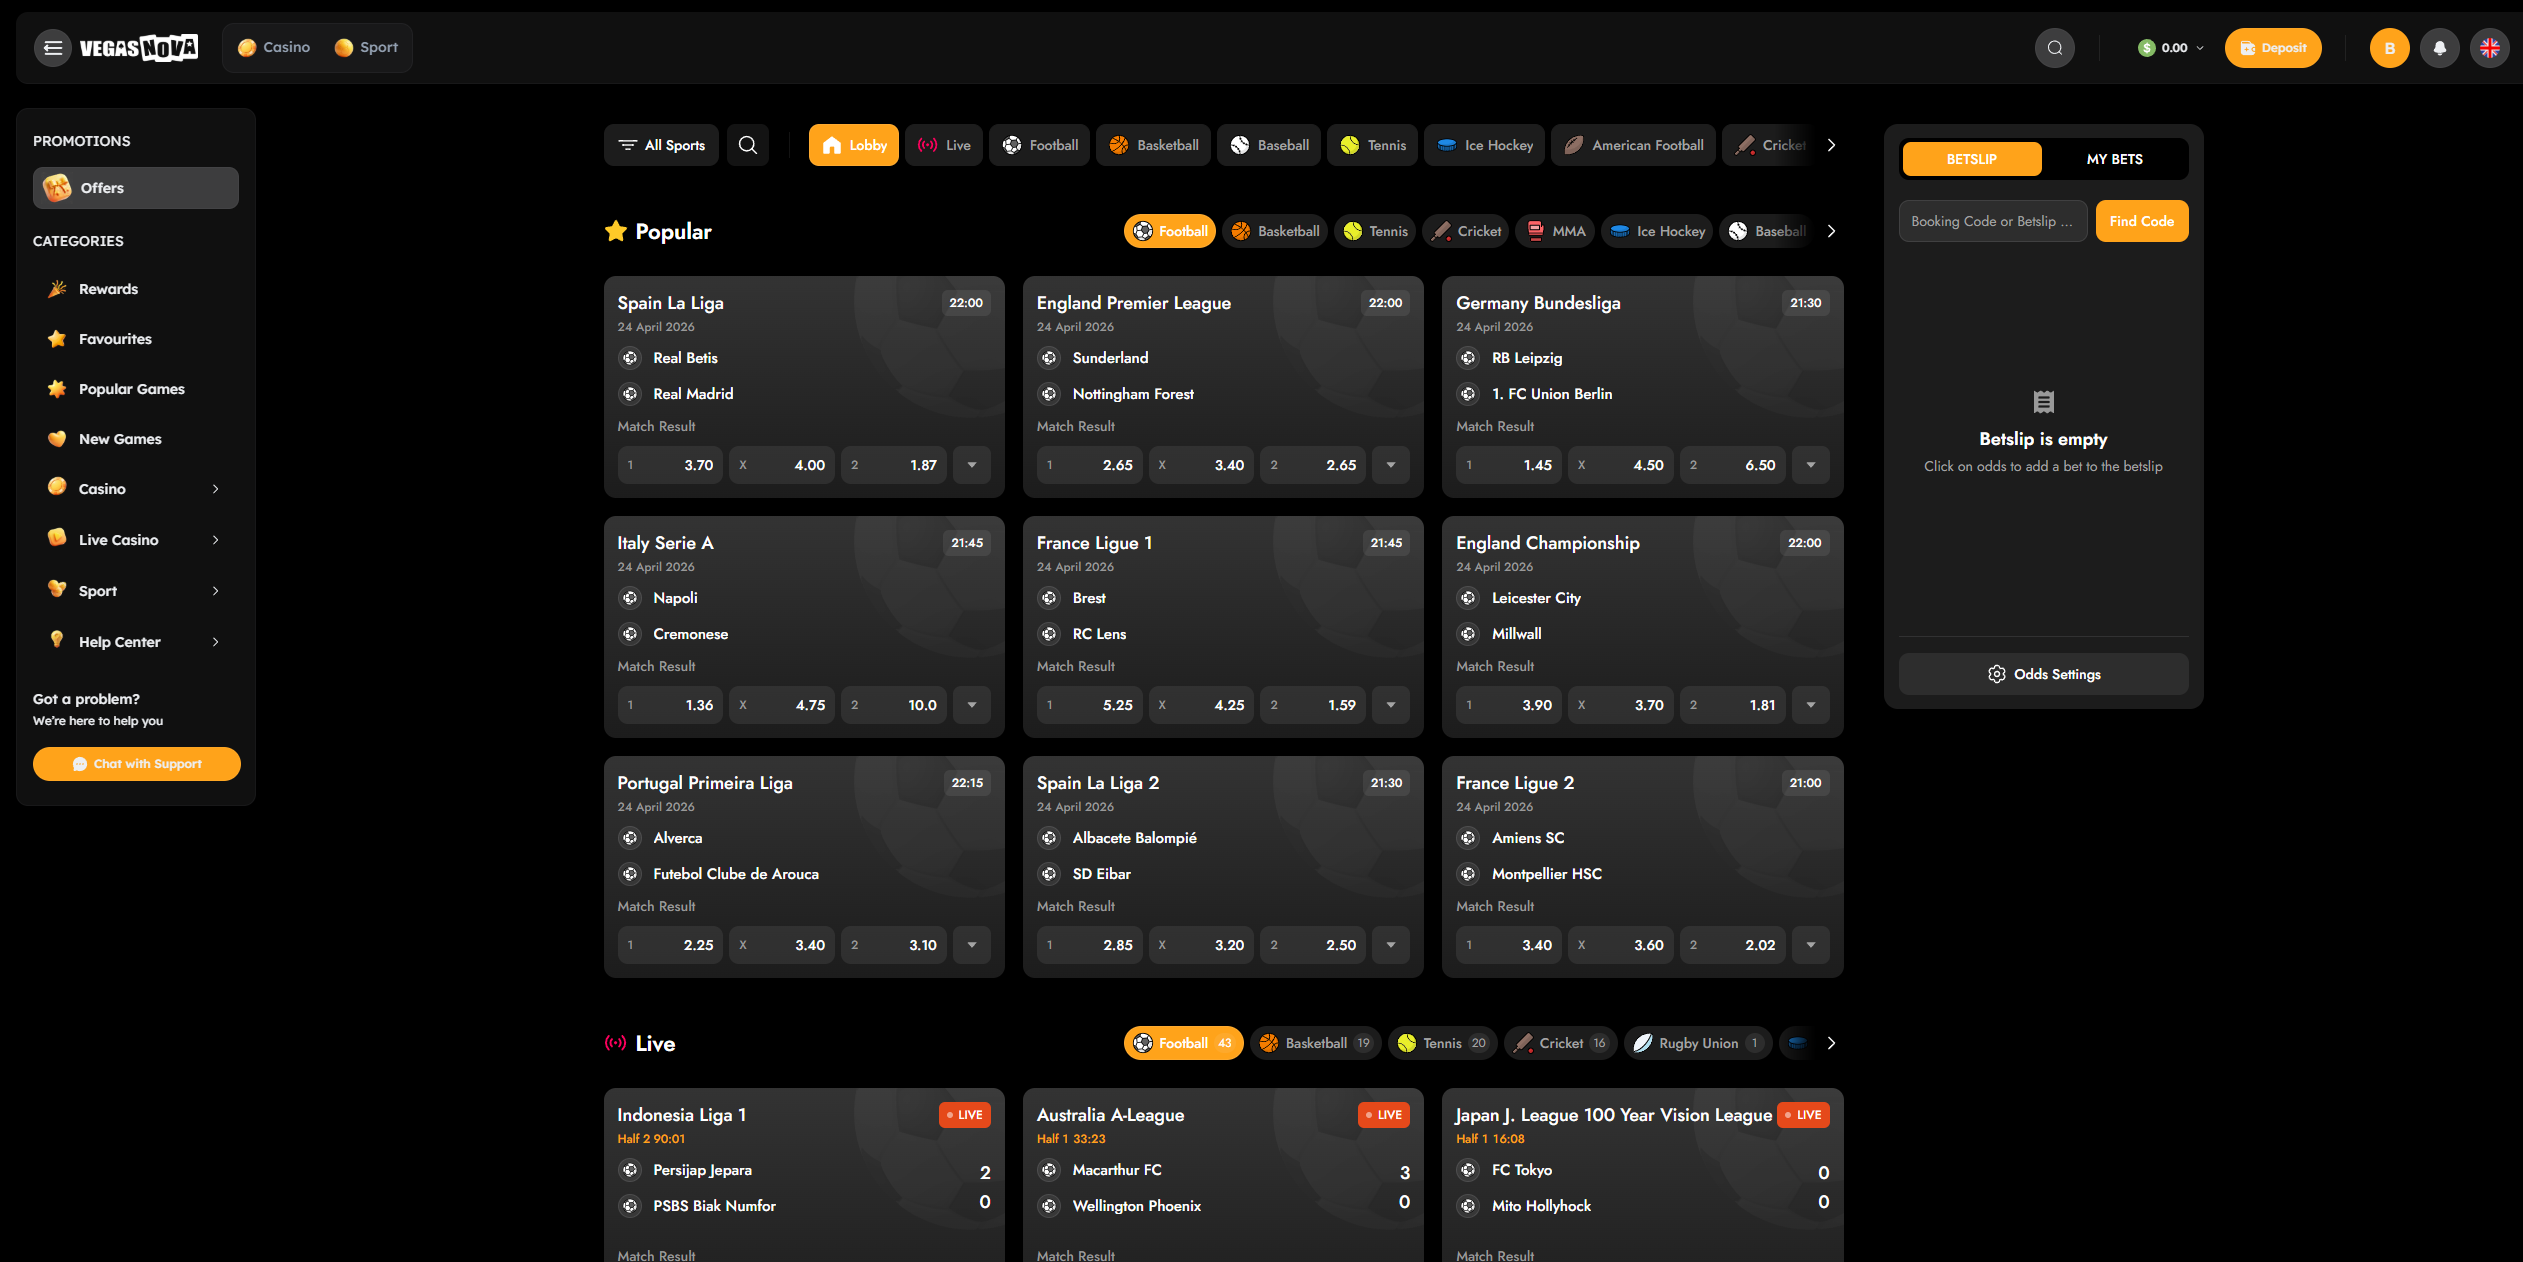This screenshot has width=2523, height=1262.
Task: Expand more markets for Spain La Liga
Action: (971, 464)
